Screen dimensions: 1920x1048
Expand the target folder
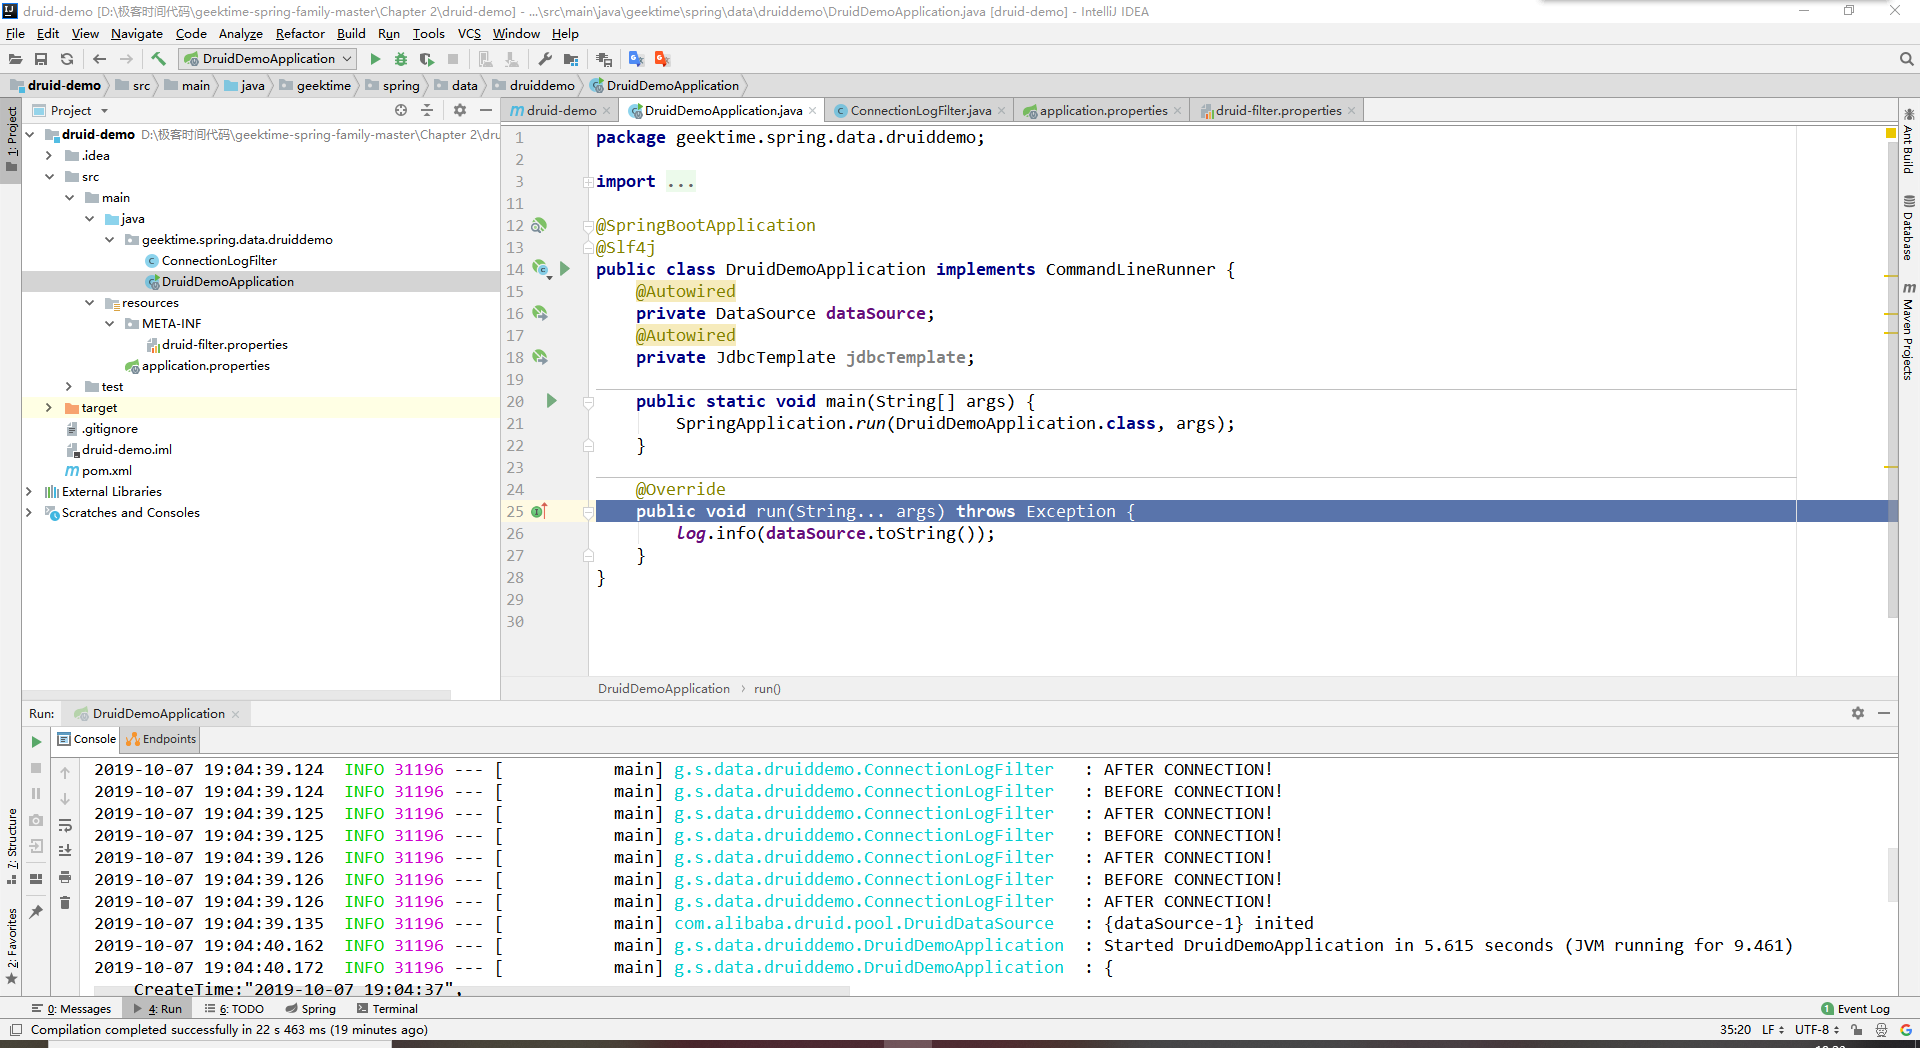point(48,407)
